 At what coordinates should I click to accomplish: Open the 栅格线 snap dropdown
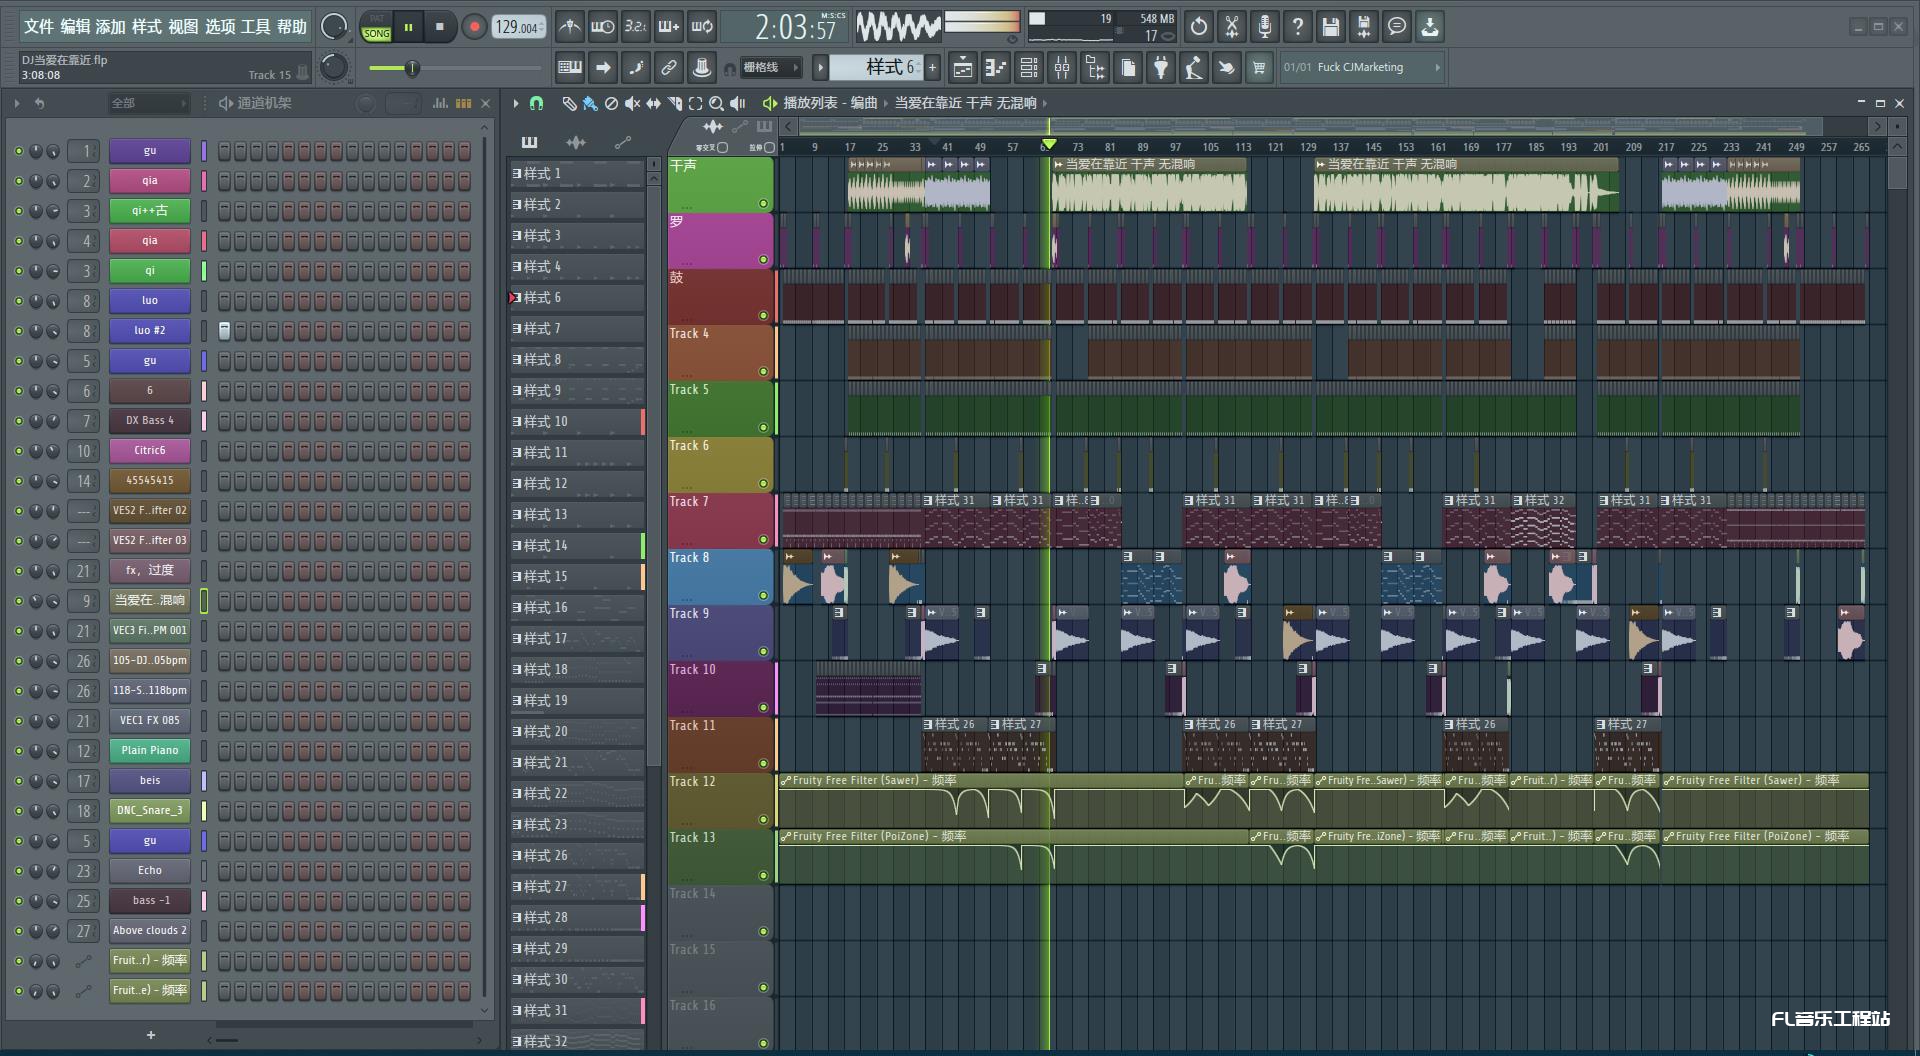coord(771,68)
